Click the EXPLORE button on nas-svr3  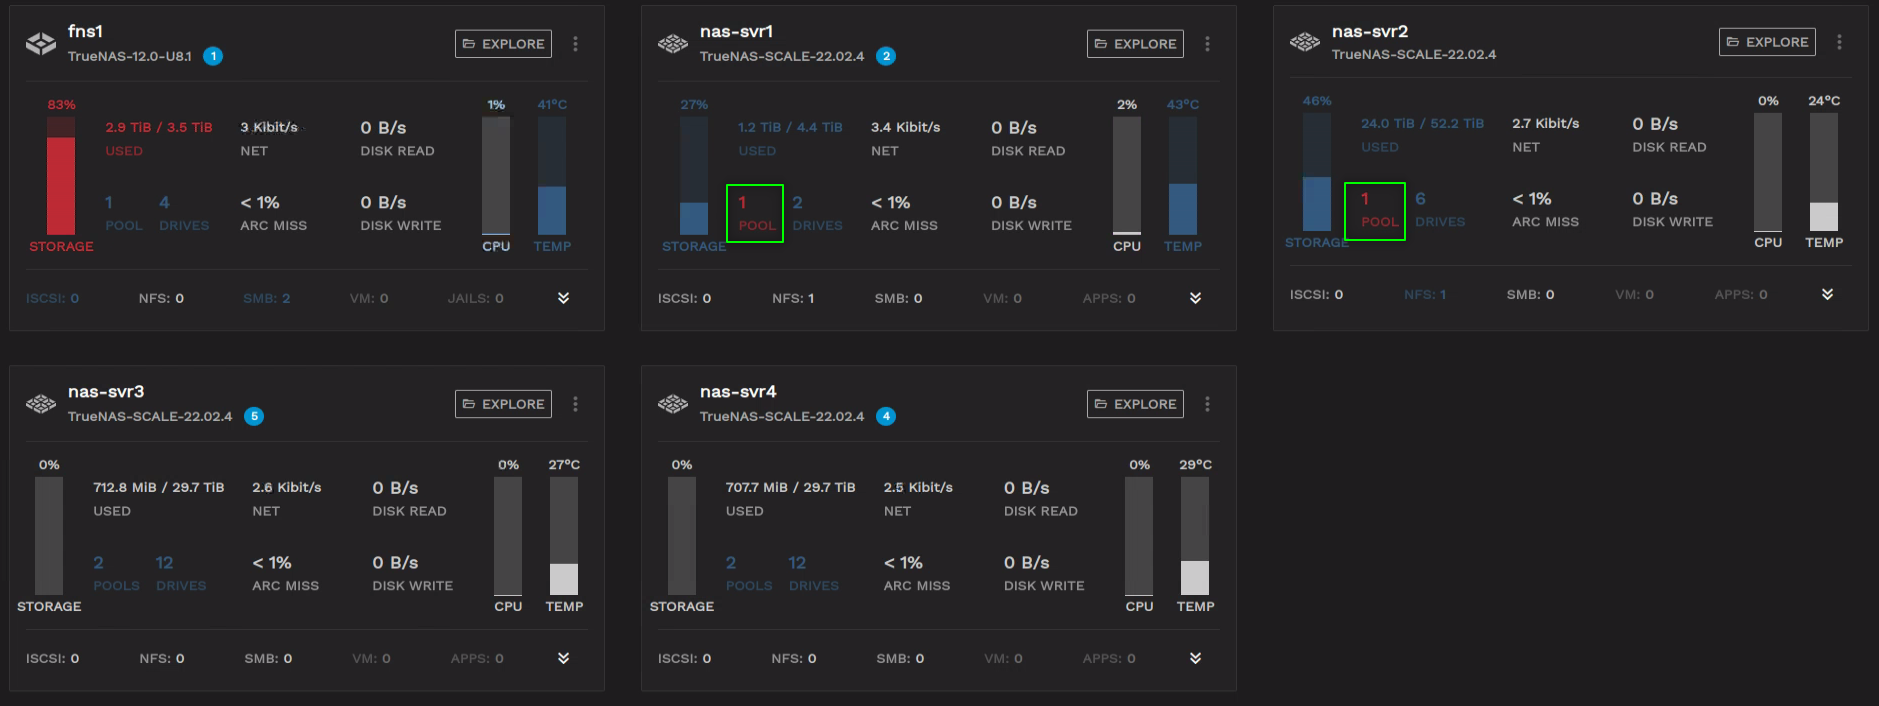point(503,404)
